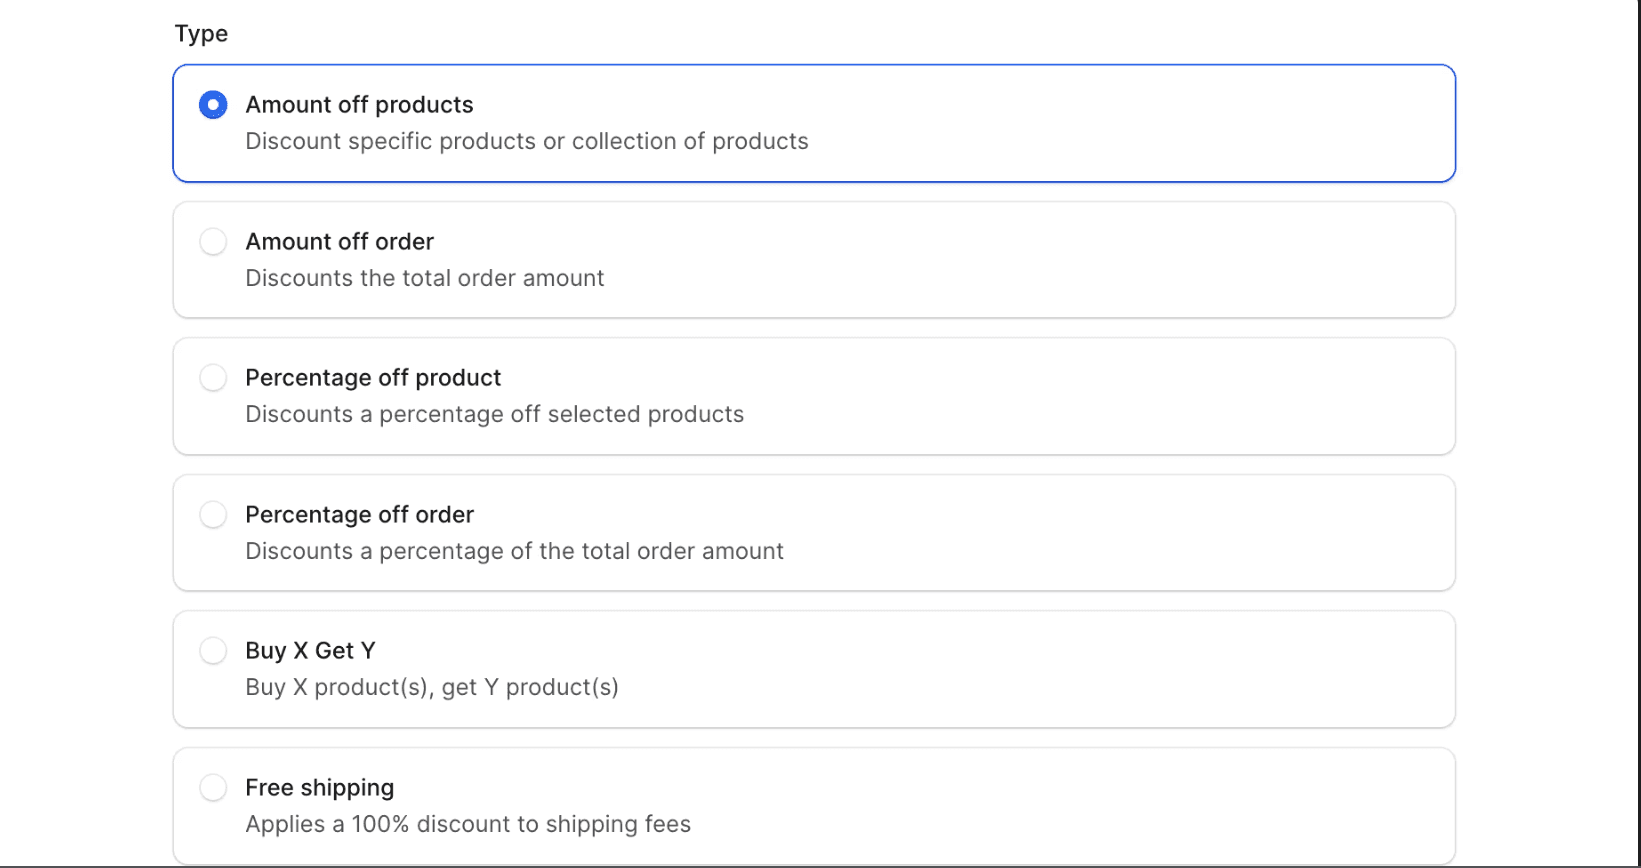
Task: Click "Discount specific products or collection" description
Action: point(526,142)
